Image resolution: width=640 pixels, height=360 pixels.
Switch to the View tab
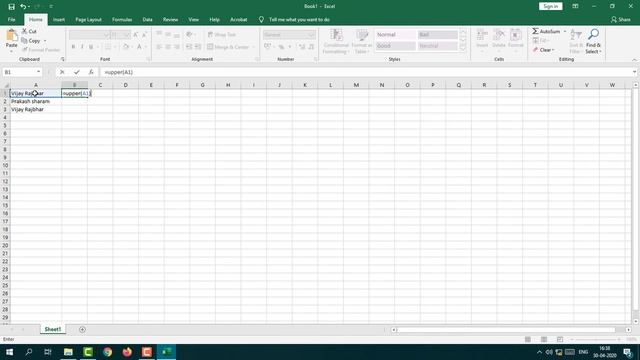coord(193,20)
